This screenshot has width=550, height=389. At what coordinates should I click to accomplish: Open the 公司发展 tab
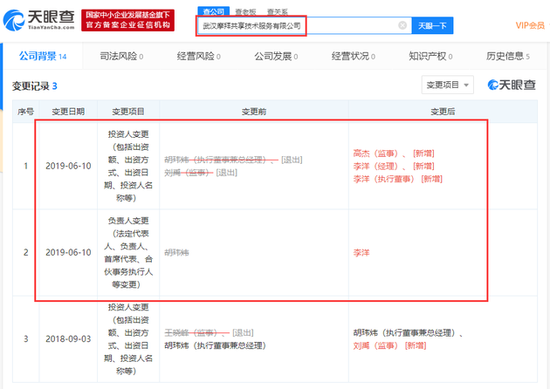276,56
